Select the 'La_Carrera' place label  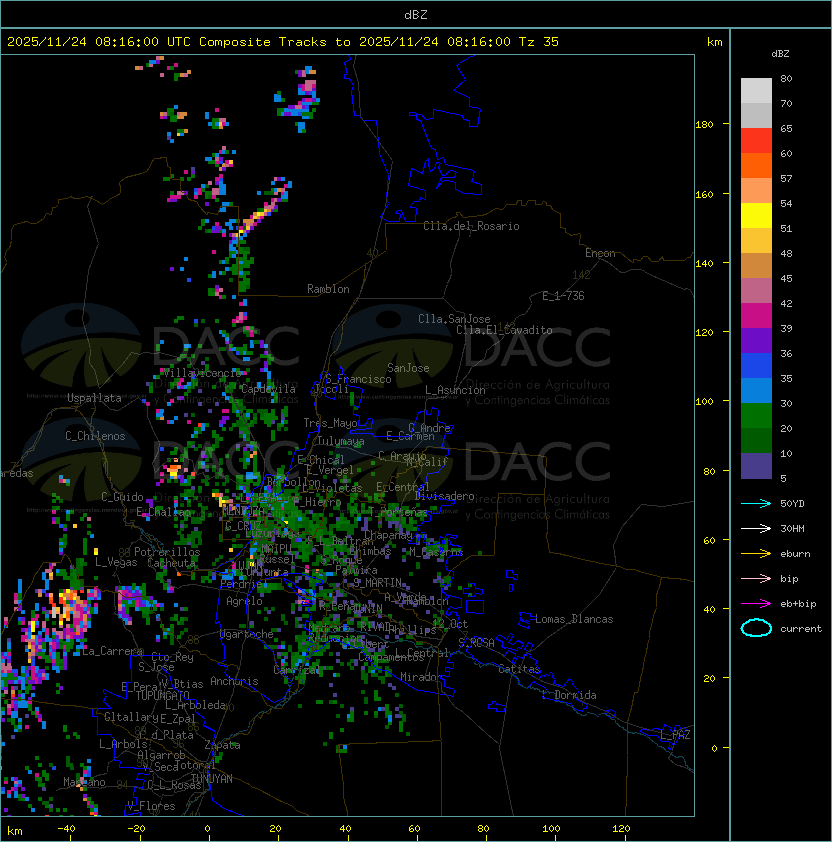[113, 651]
